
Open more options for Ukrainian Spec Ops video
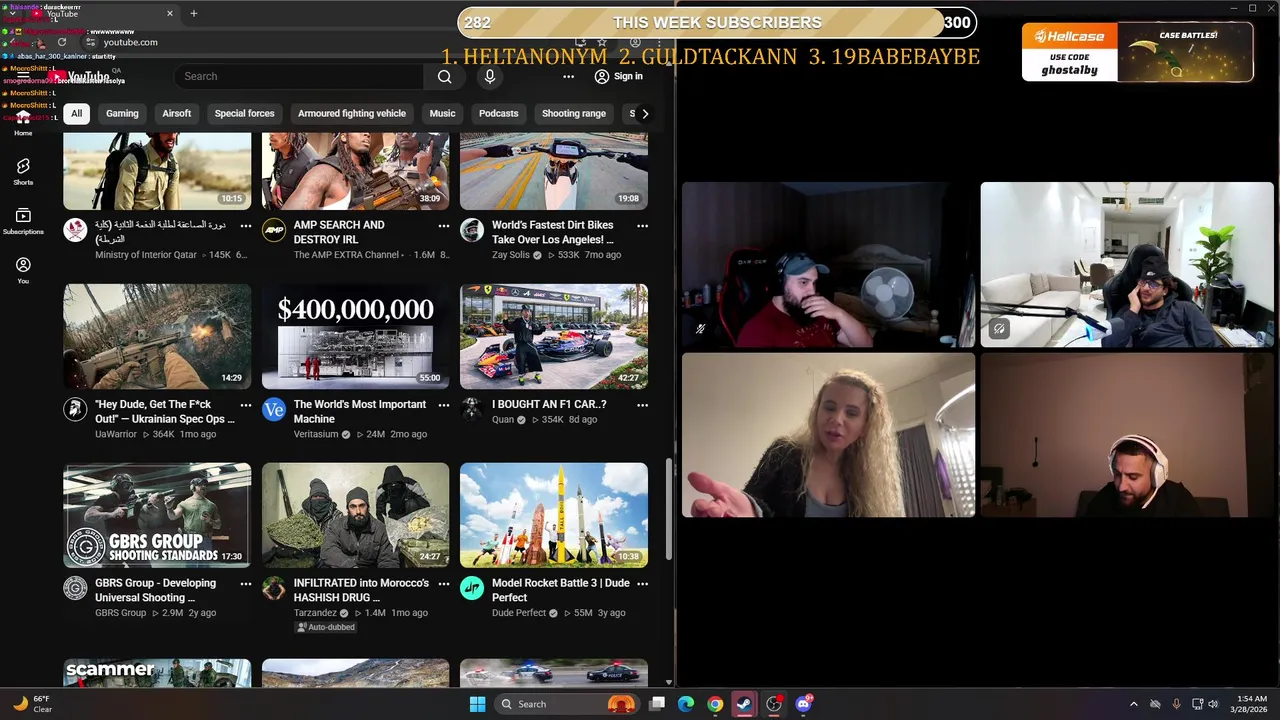point(246,405)
